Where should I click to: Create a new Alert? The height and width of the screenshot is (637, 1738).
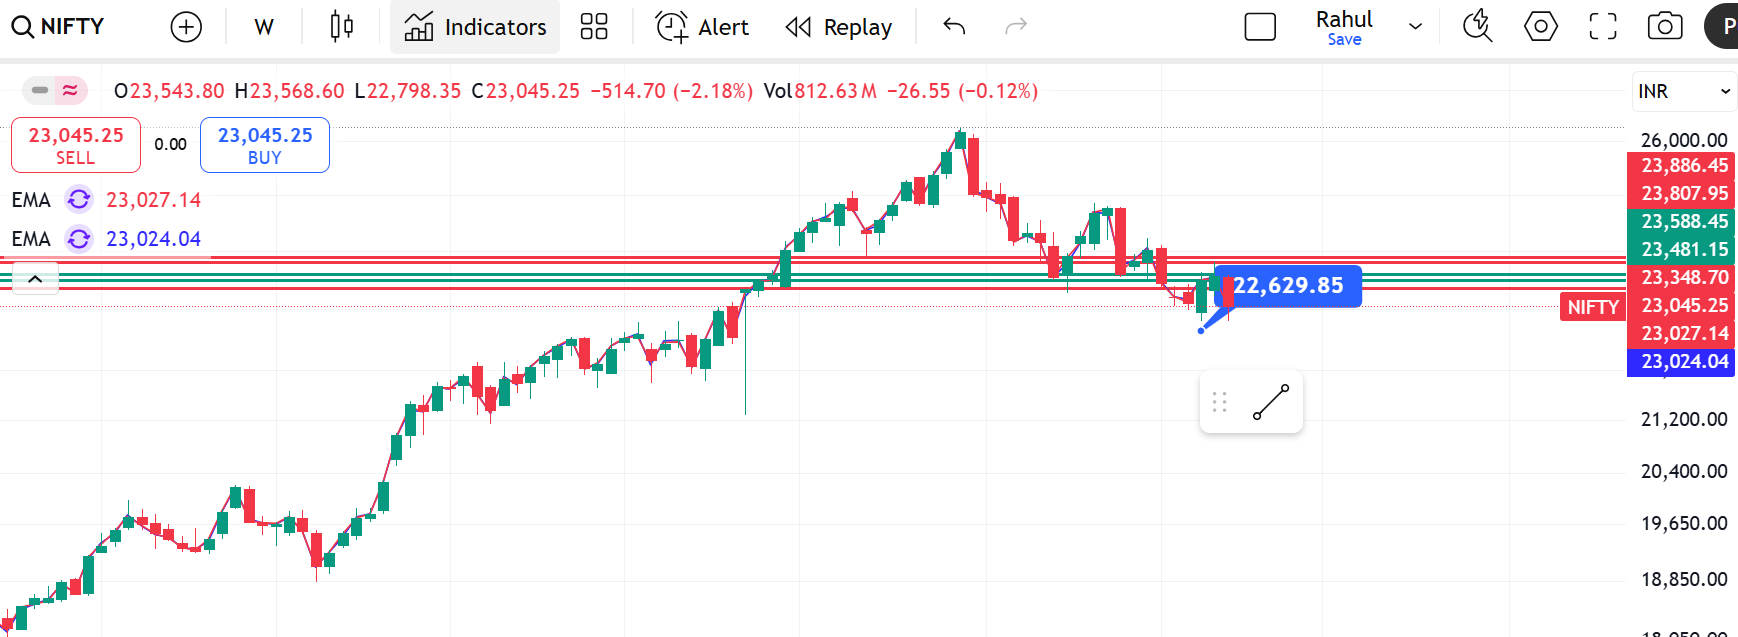point(702,27)
